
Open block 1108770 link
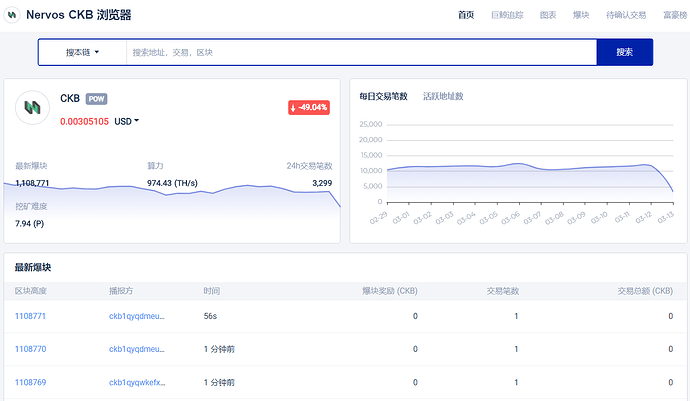click(x=30, y=349)
